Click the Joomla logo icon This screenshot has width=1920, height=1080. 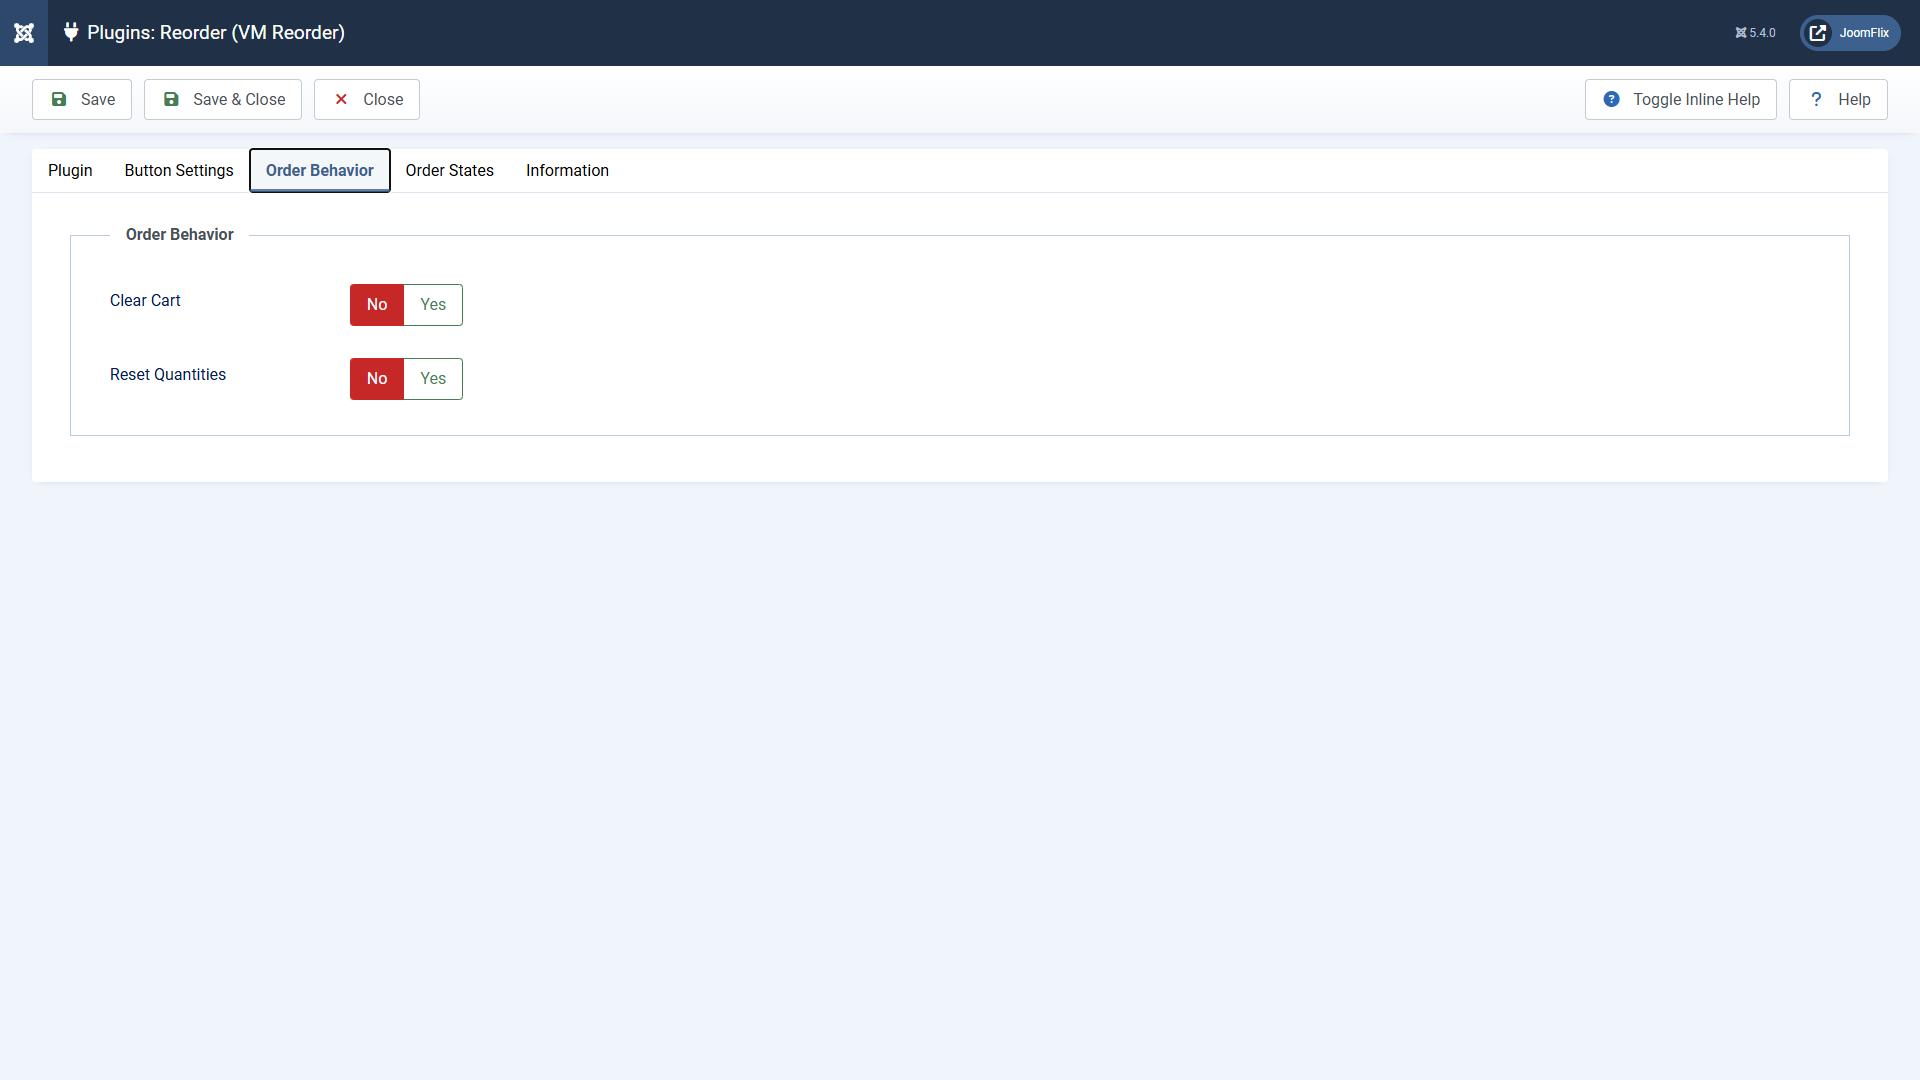[24, 33]
